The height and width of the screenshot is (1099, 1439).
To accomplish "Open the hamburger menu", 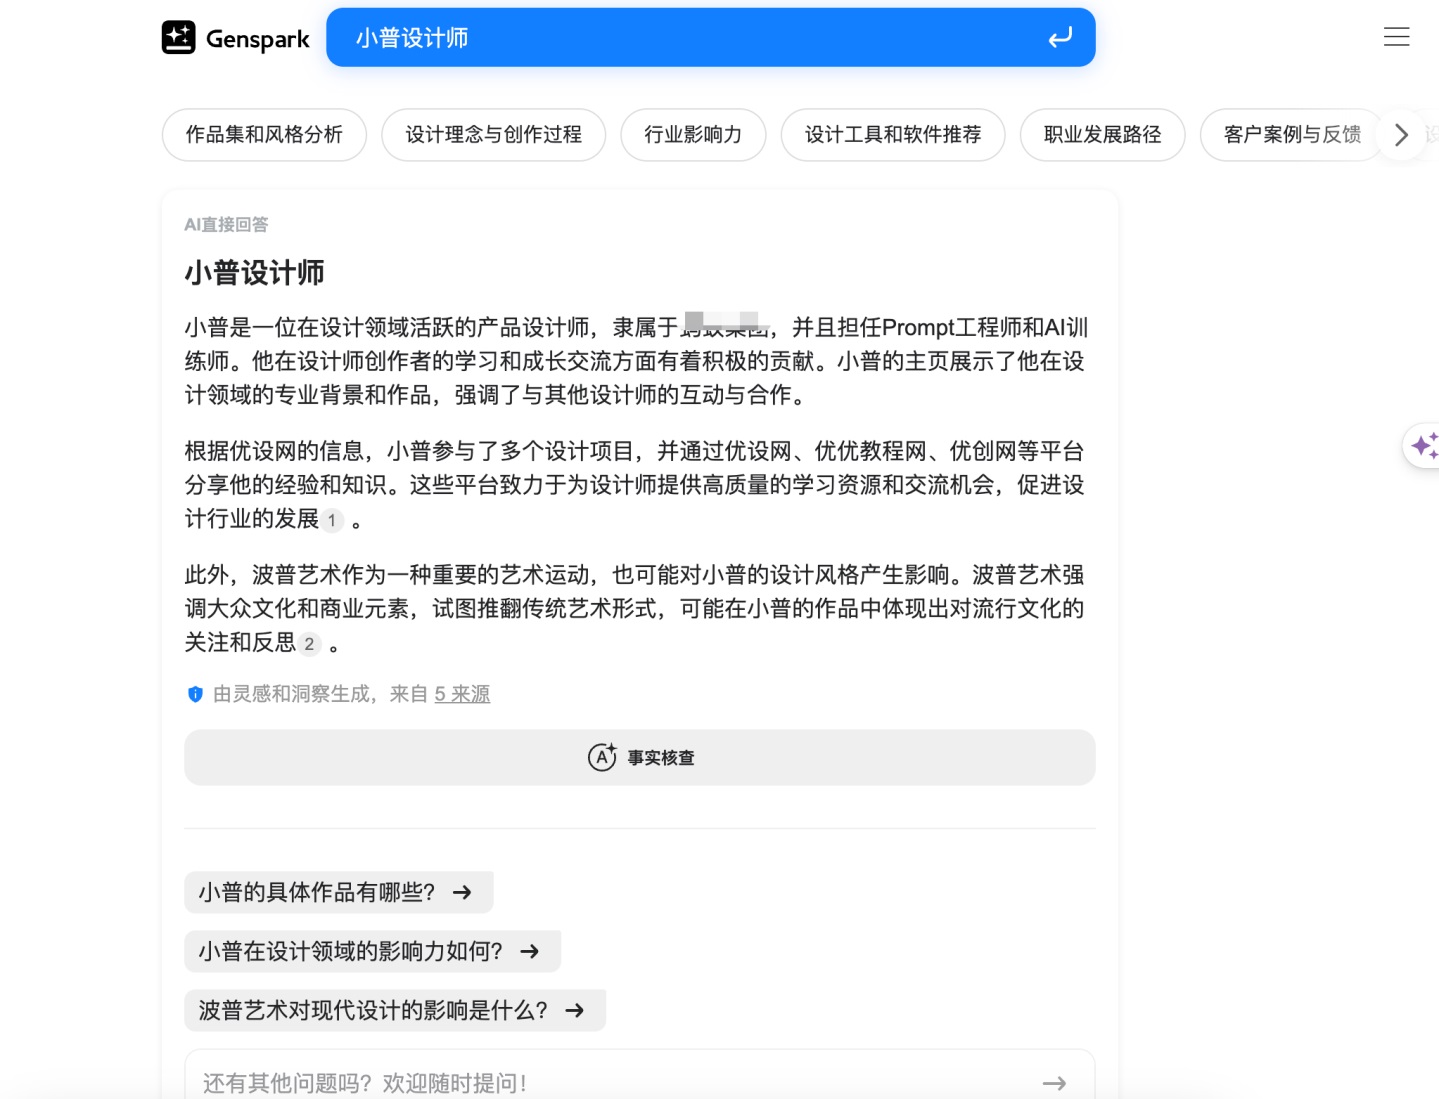I will (1396, 38).
